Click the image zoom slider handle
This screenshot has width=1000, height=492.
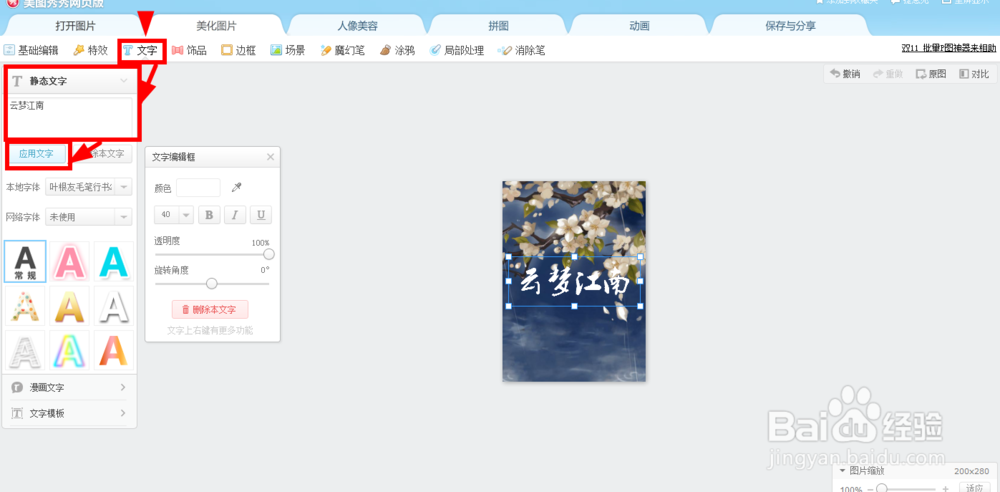(x=882, y=488)
